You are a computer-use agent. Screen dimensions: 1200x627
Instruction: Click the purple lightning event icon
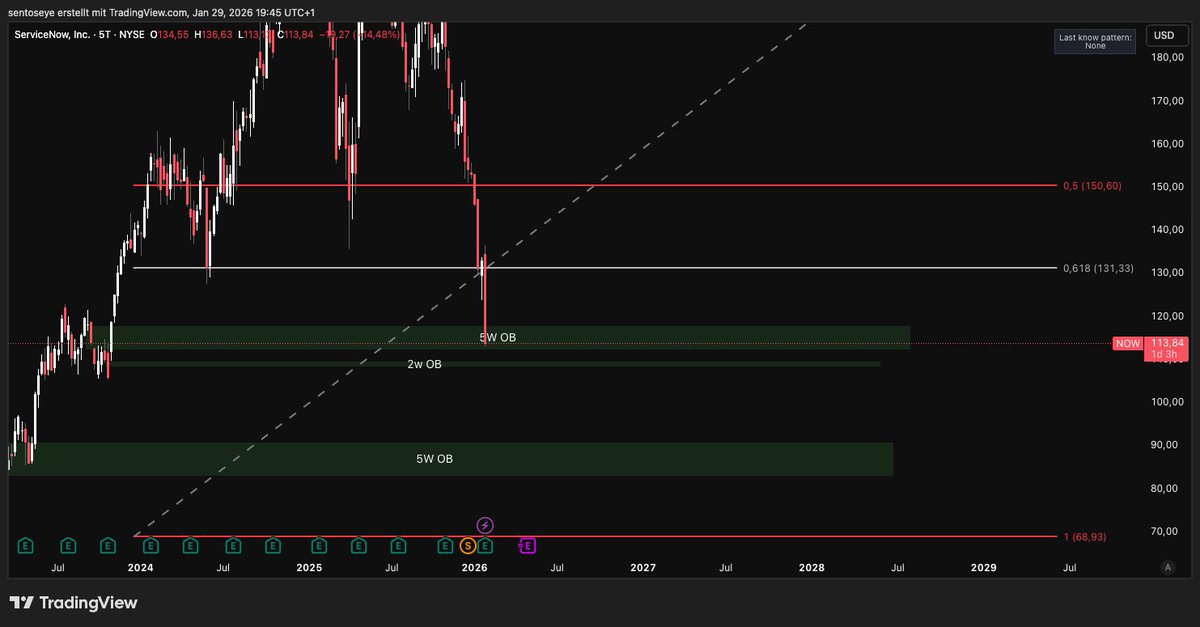click(x=485, y=525)
